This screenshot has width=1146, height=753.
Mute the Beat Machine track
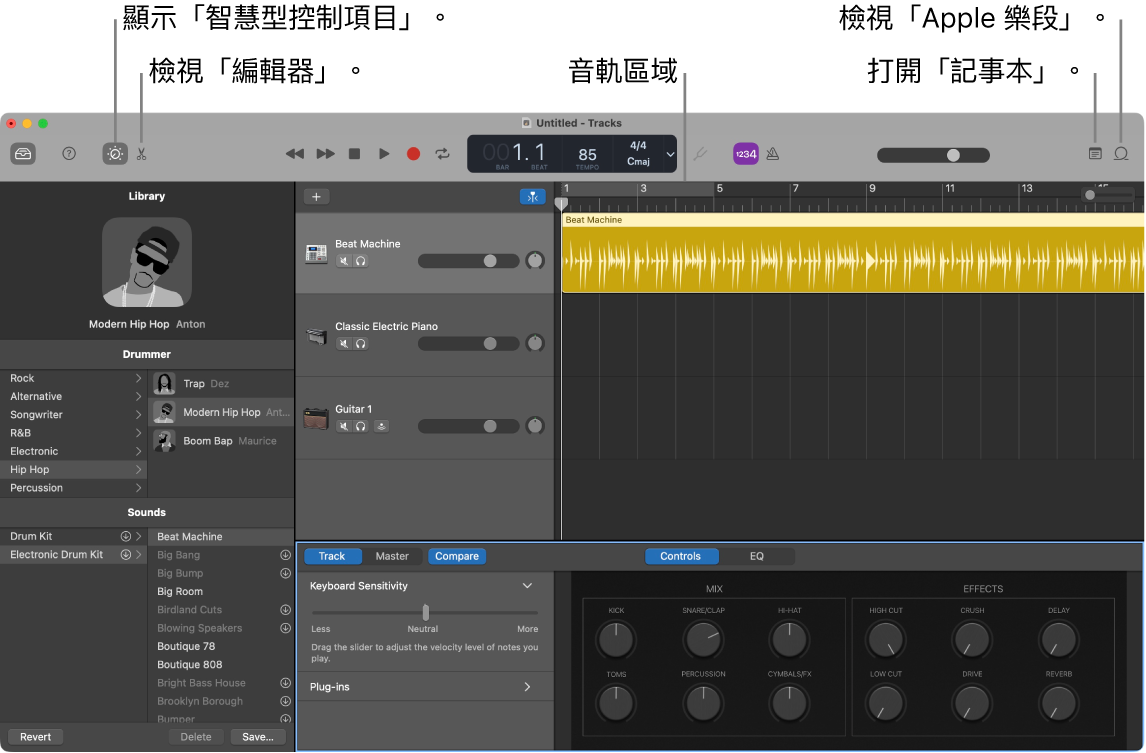(x=343, y=260)
